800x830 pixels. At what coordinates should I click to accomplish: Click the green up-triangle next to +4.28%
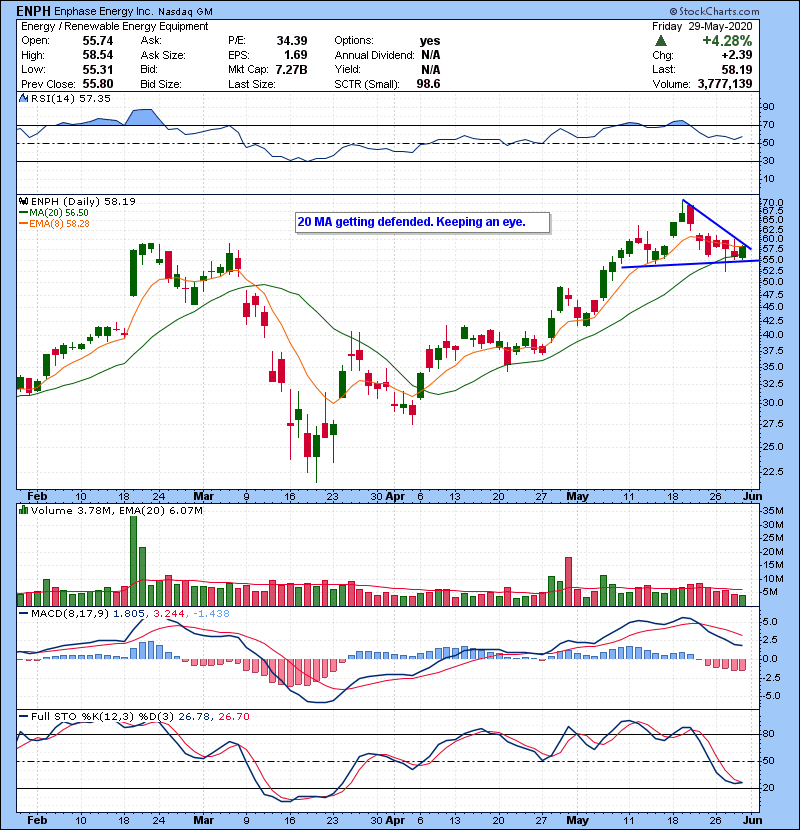660,41
